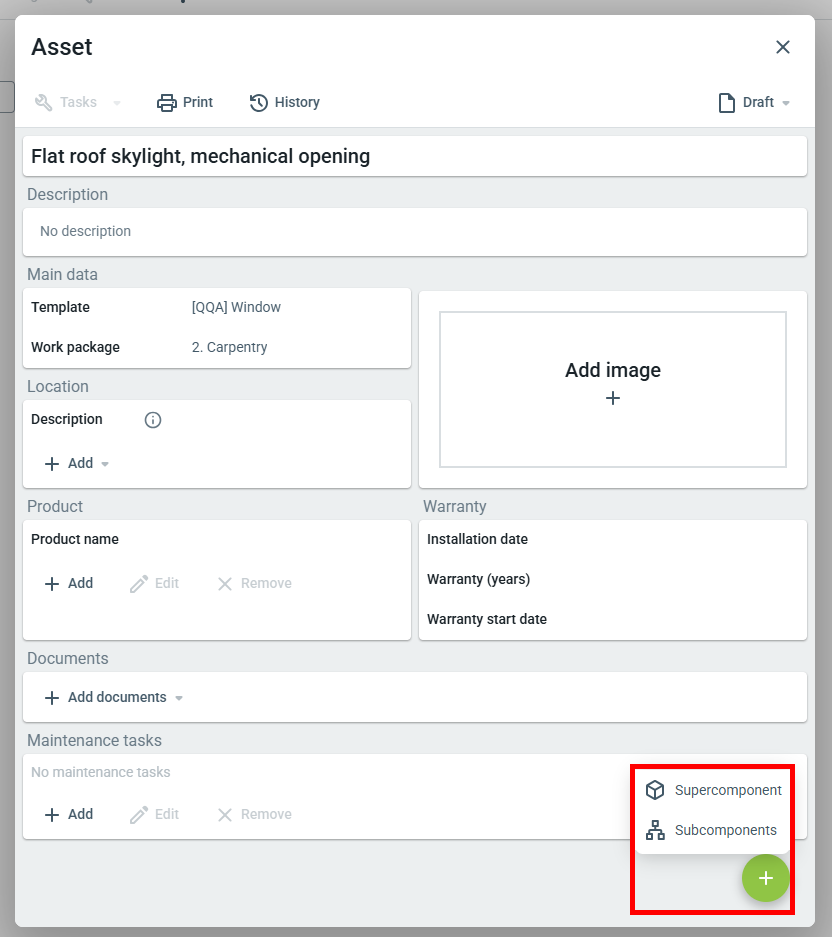
Task: Click Remove in the Product section
Action: point(254,583)
